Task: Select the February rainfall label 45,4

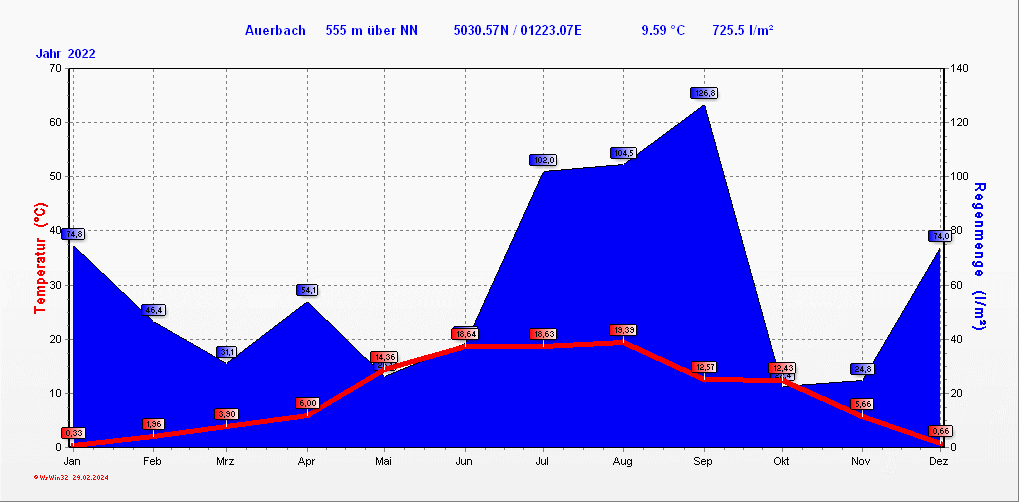Action: point(153,310)
